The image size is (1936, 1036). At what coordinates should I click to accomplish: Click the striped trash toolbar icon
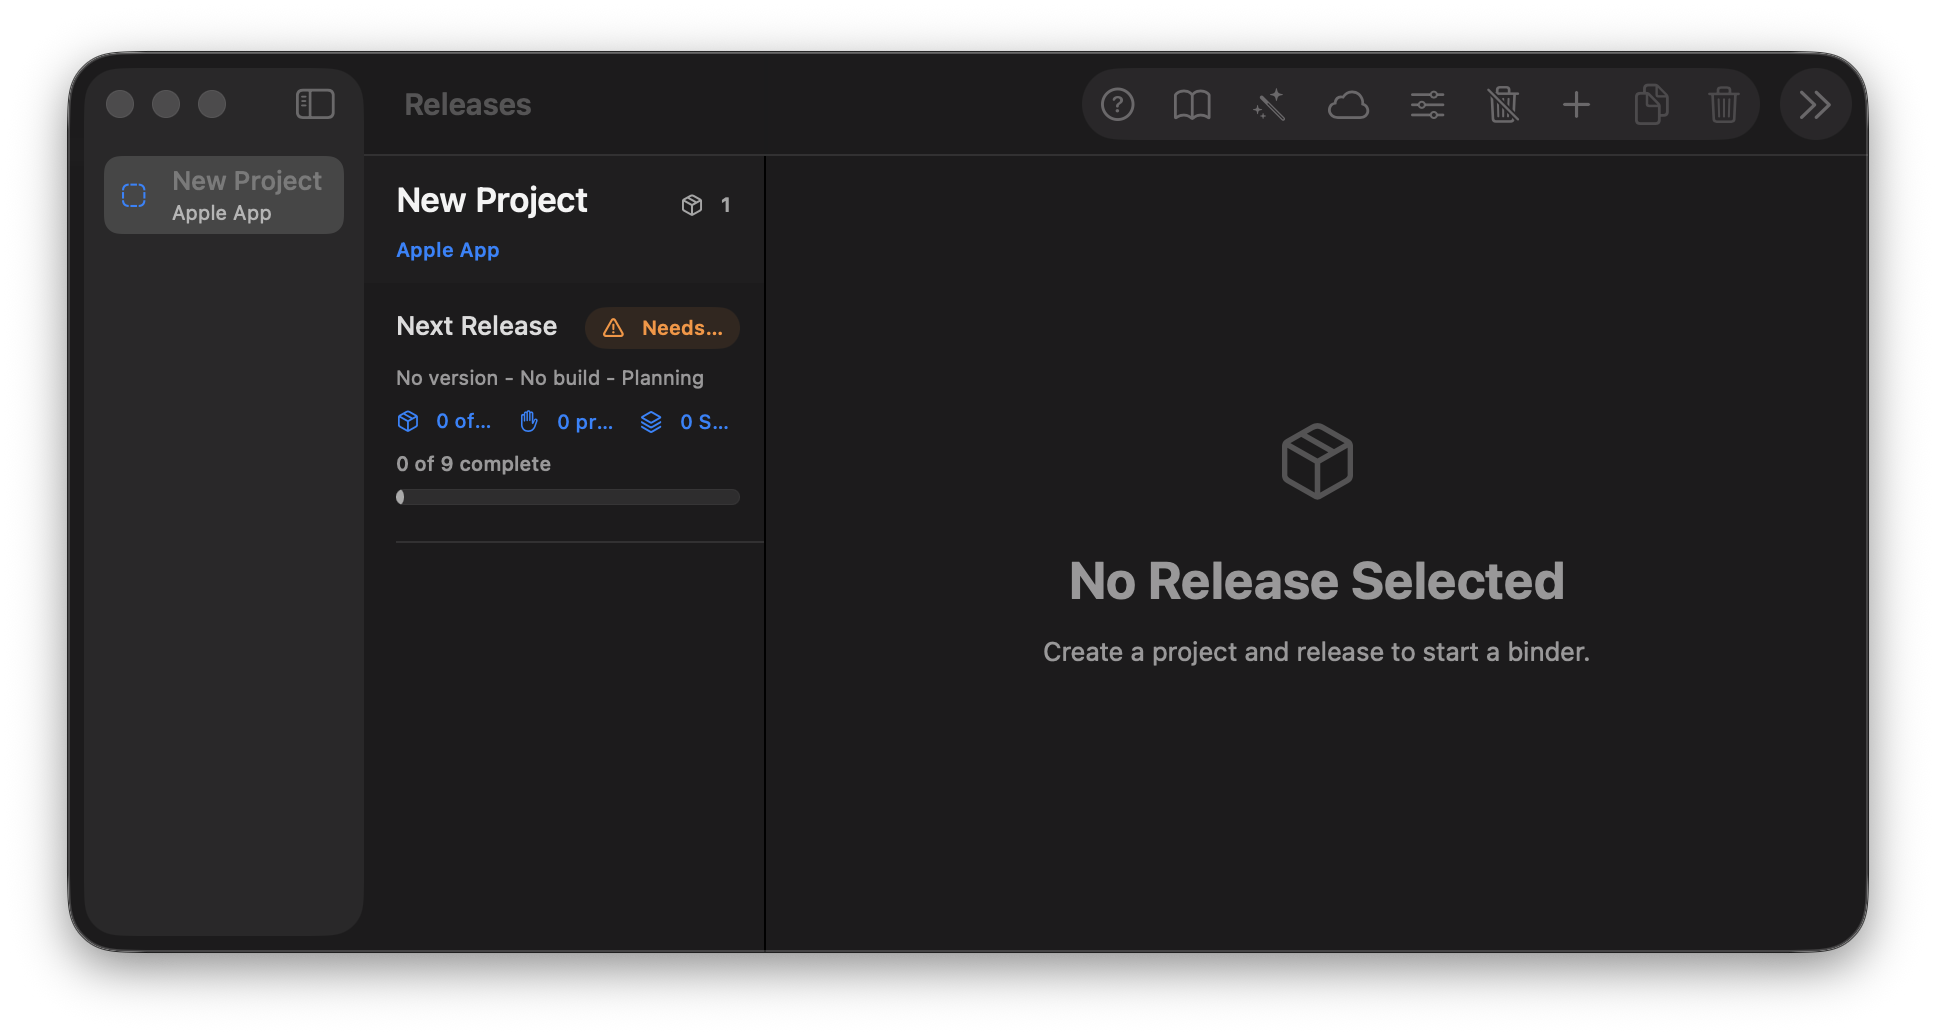(x=1503, y=104)
